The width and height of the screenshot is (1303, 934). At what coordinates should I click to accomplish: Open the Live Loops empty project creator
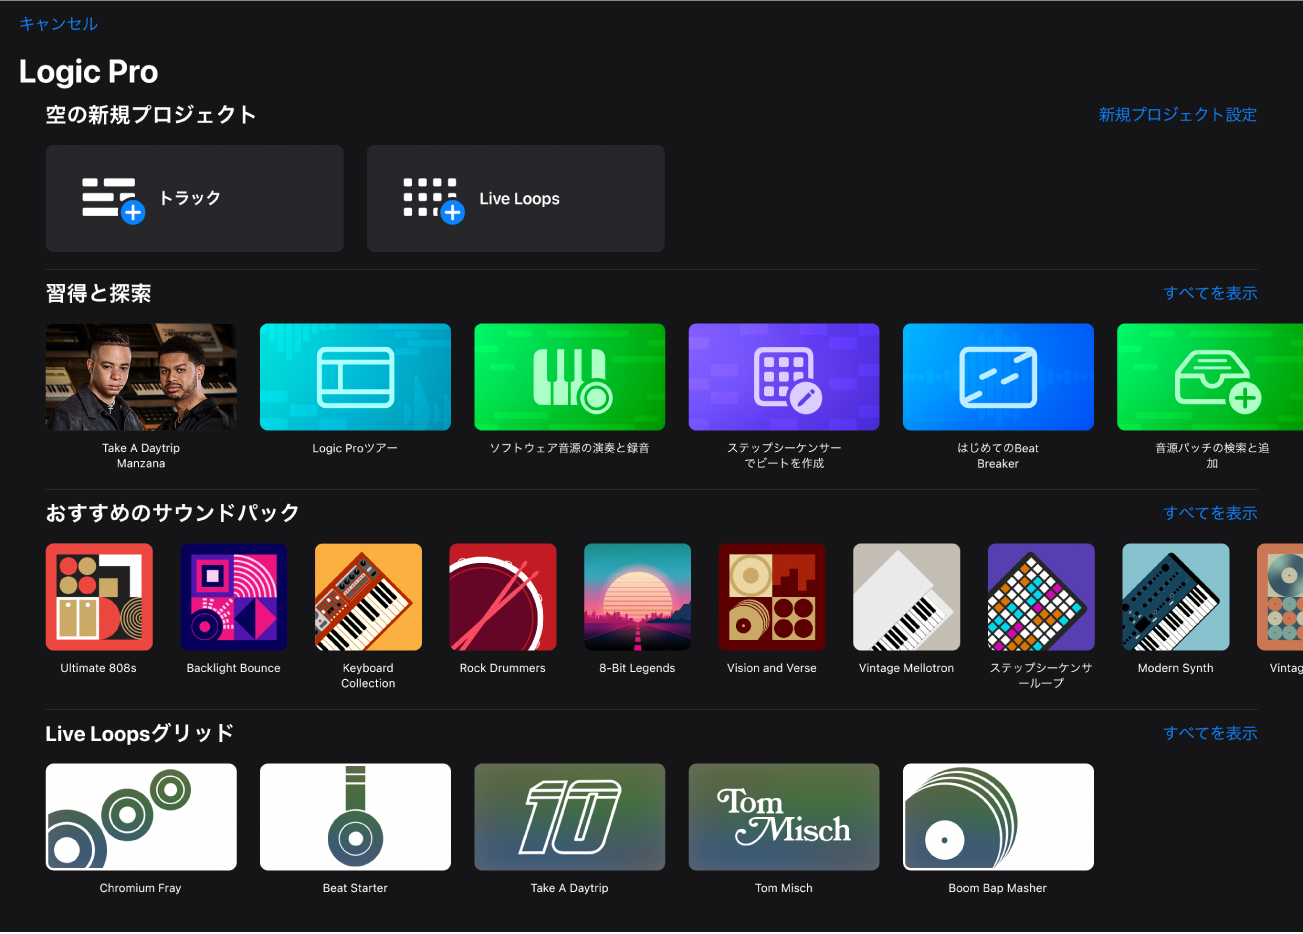coord(515,198)
